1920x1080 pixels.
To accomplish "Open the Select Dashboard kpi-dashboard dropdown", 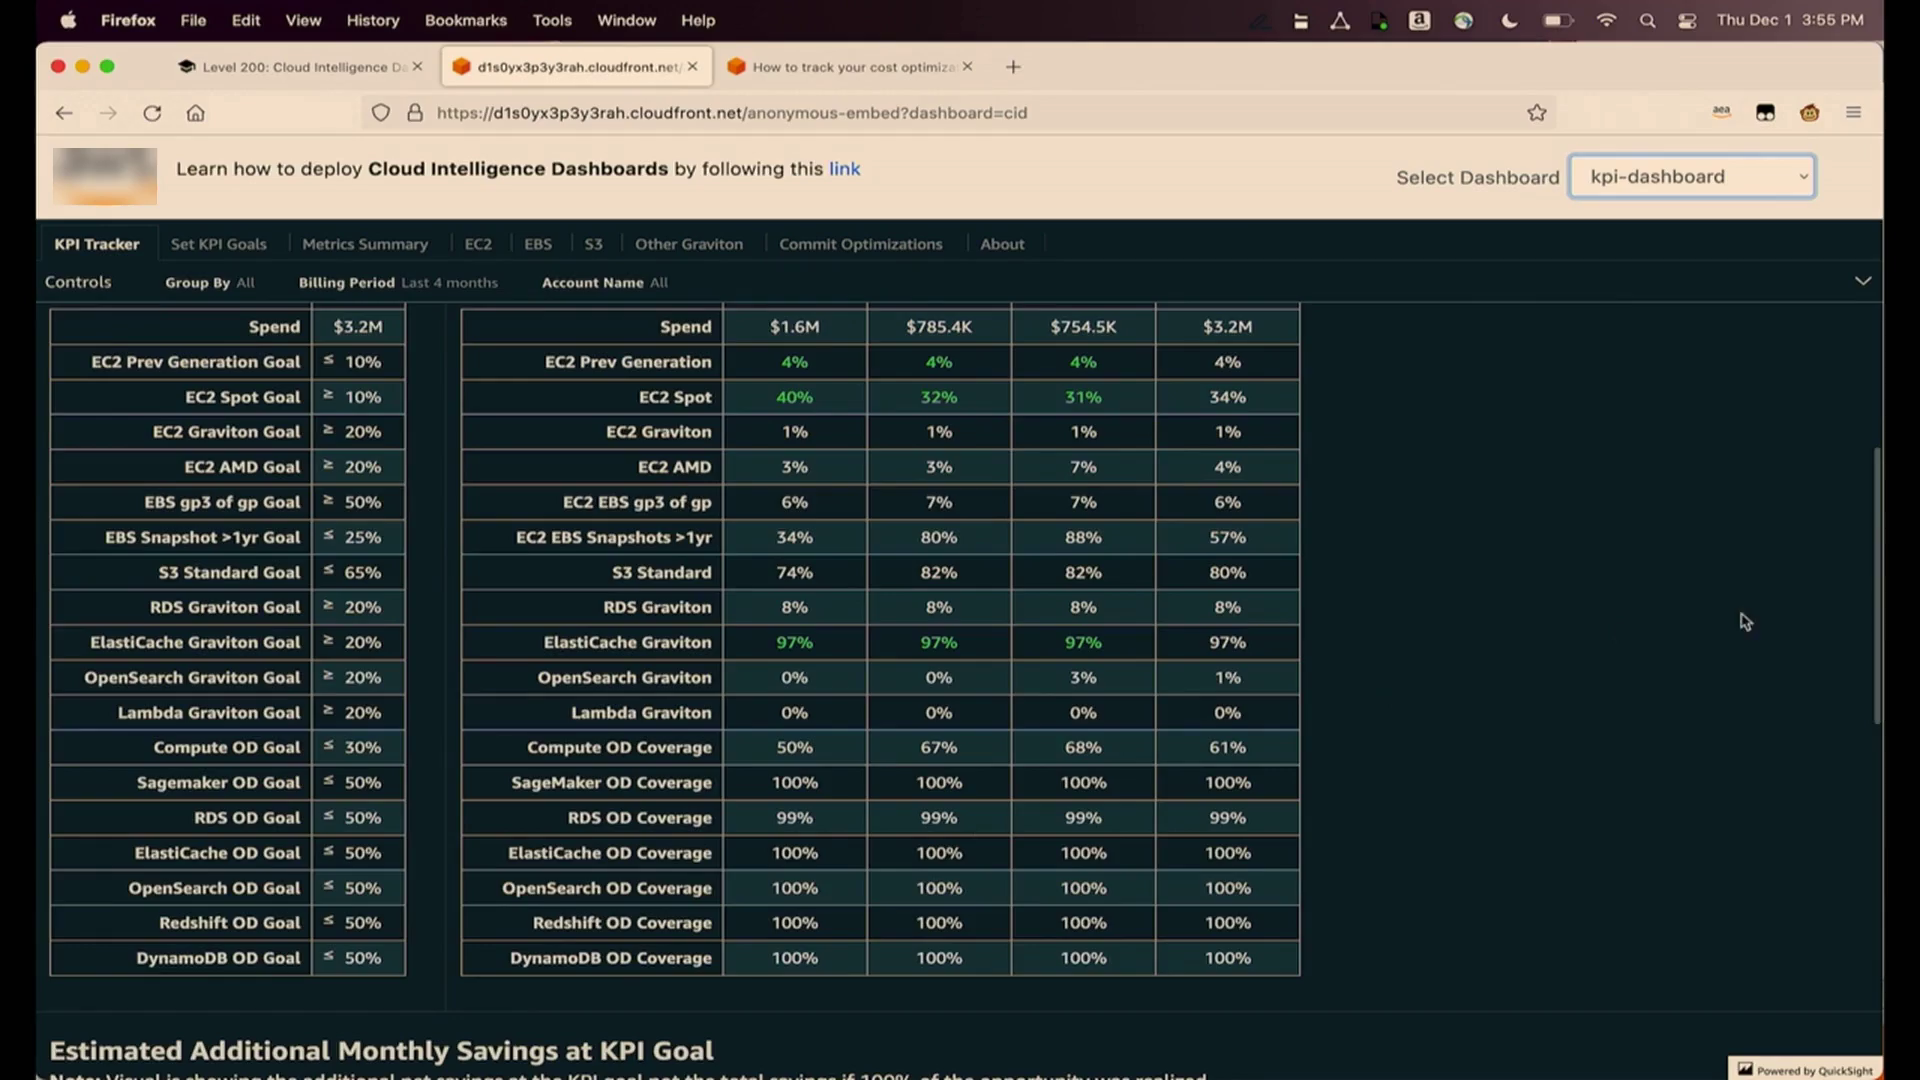I will [x=1691, y=177].
